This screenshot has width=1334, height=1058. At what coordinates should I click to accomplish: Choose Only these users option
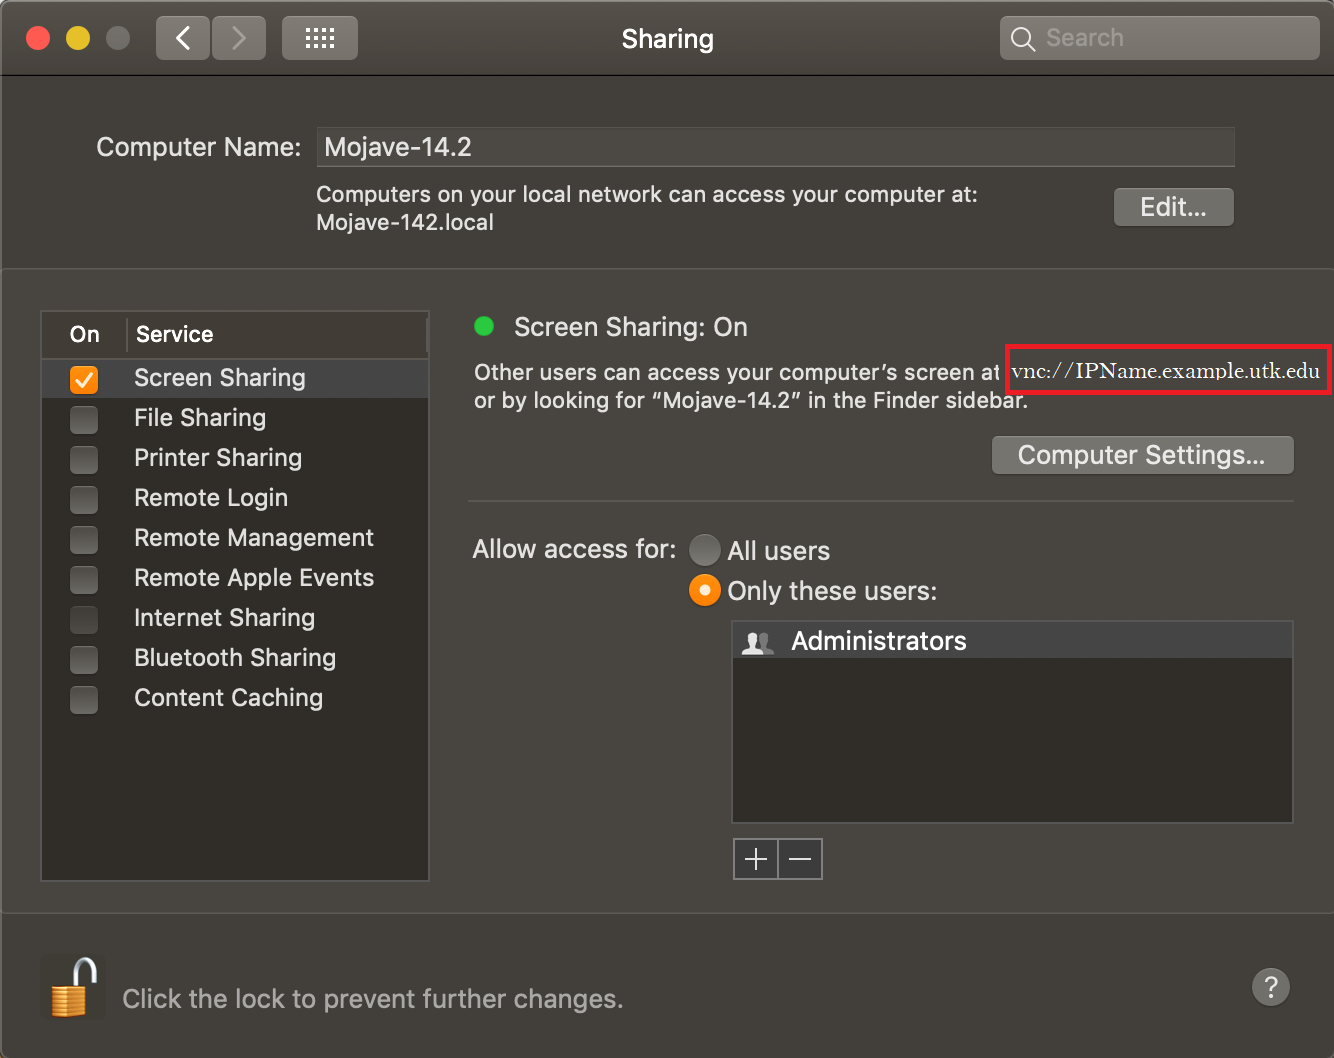tap(705, 591)
